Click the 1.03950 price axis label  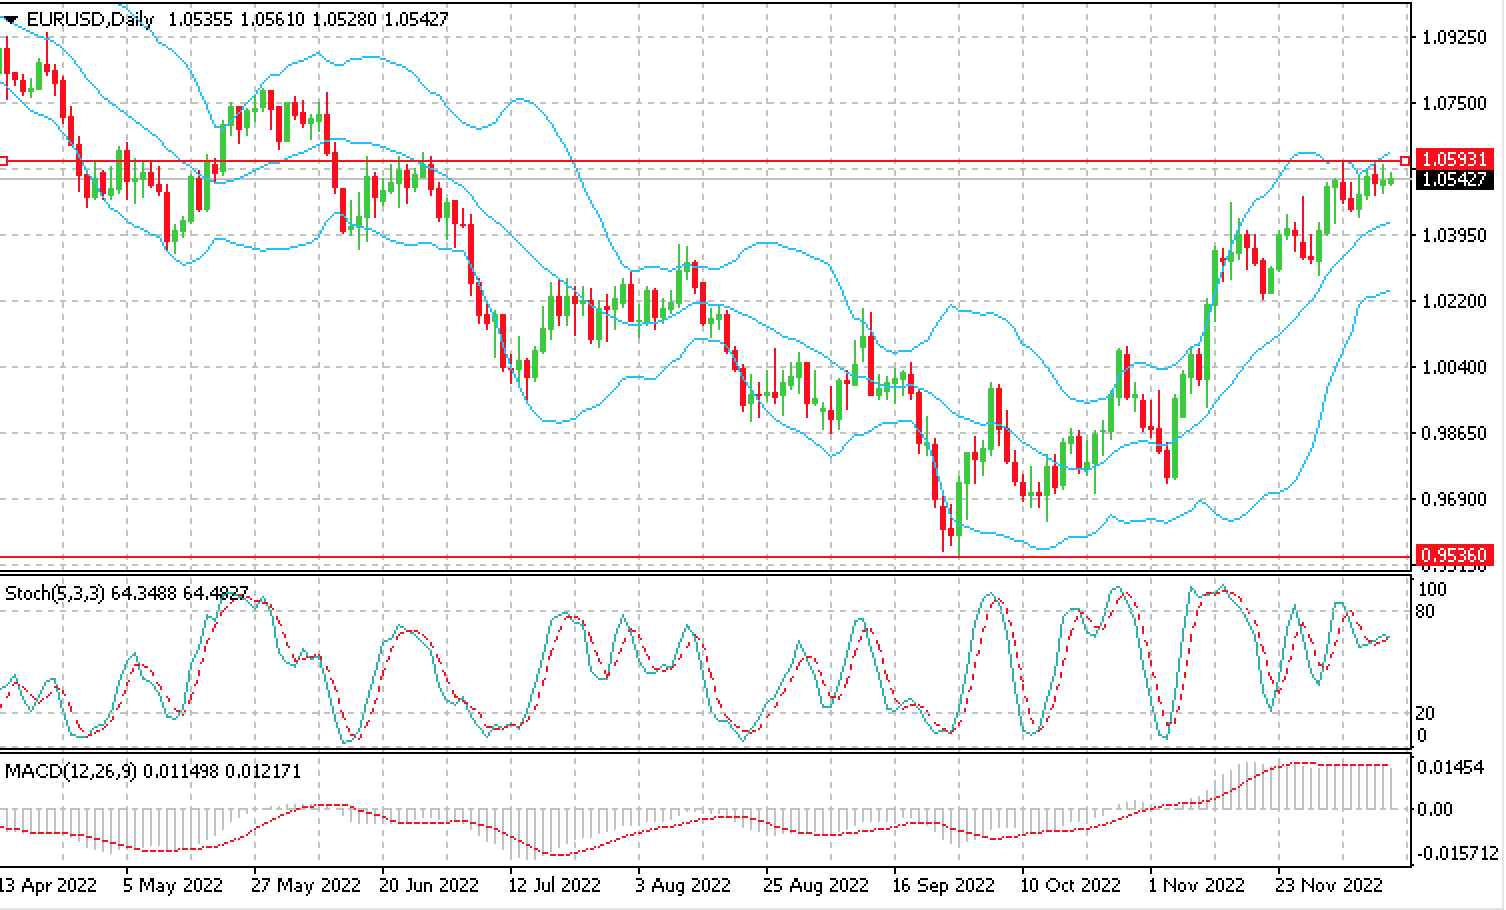1453,235
